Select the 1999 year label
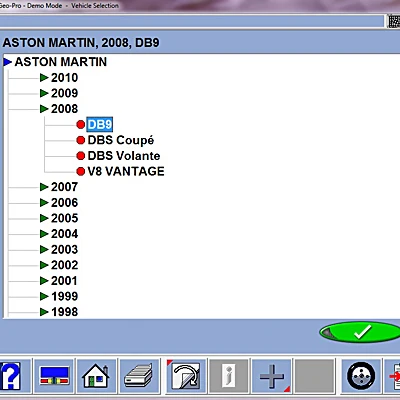 click(x=64, y=296)
